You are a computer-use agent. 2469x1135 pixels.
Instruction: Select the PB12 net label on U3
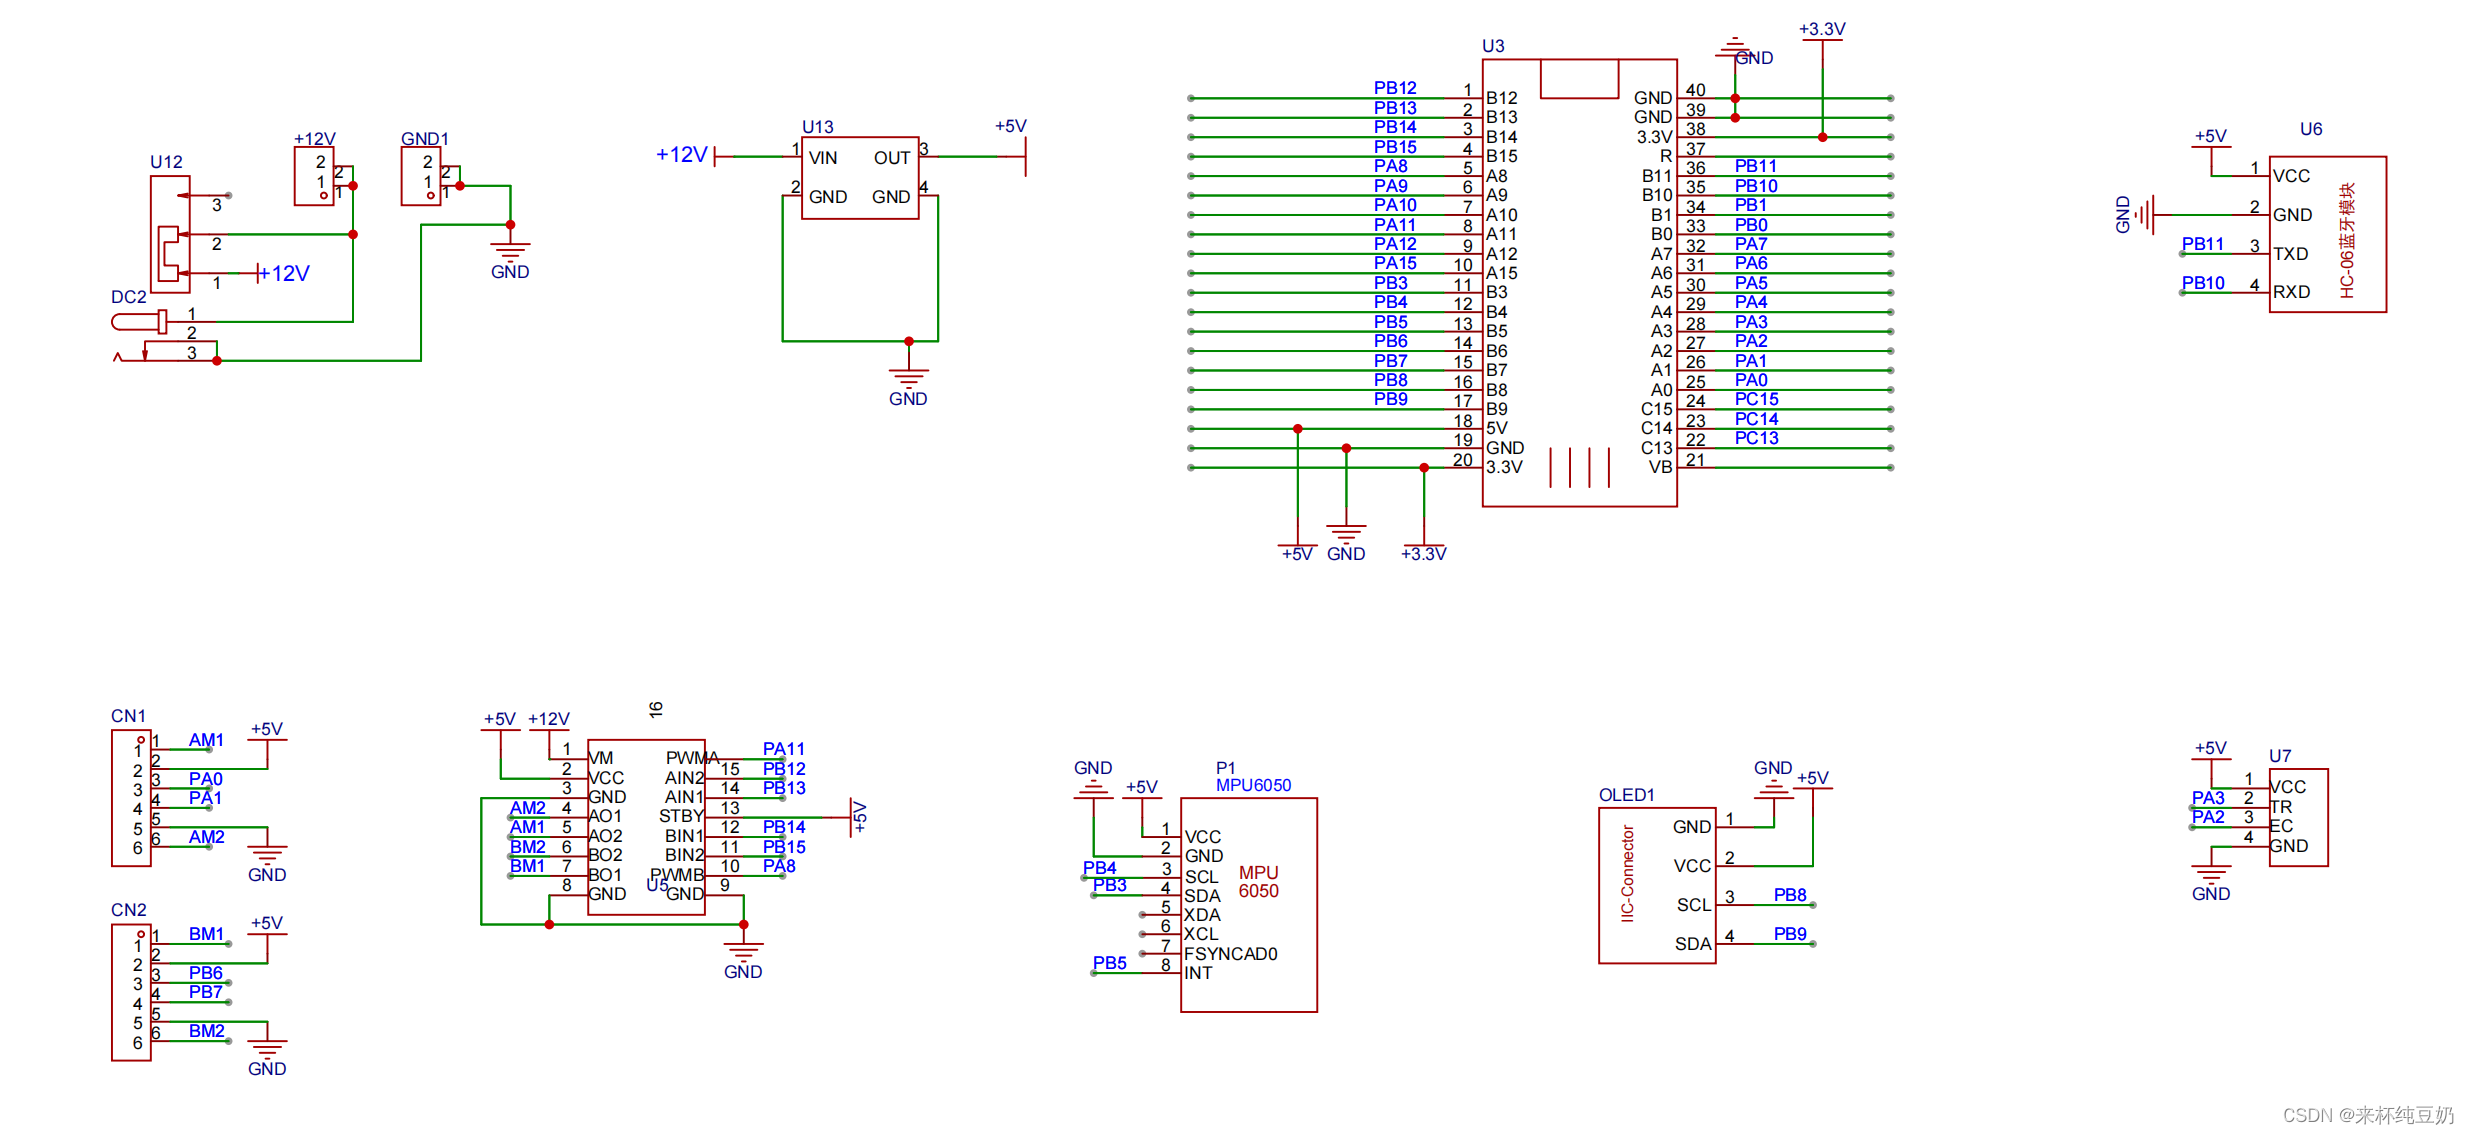[x=1394, y=88]
